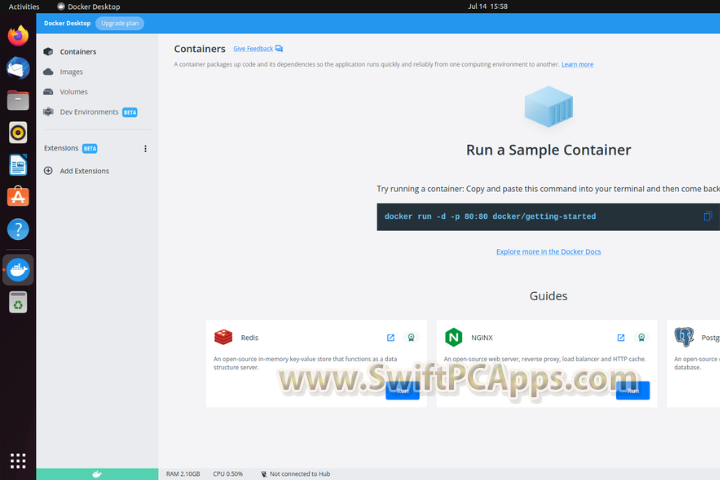Click the Images cloud icon in sidebar
The width and height of the screenshot is (720, 480).
tap(48, 72)
